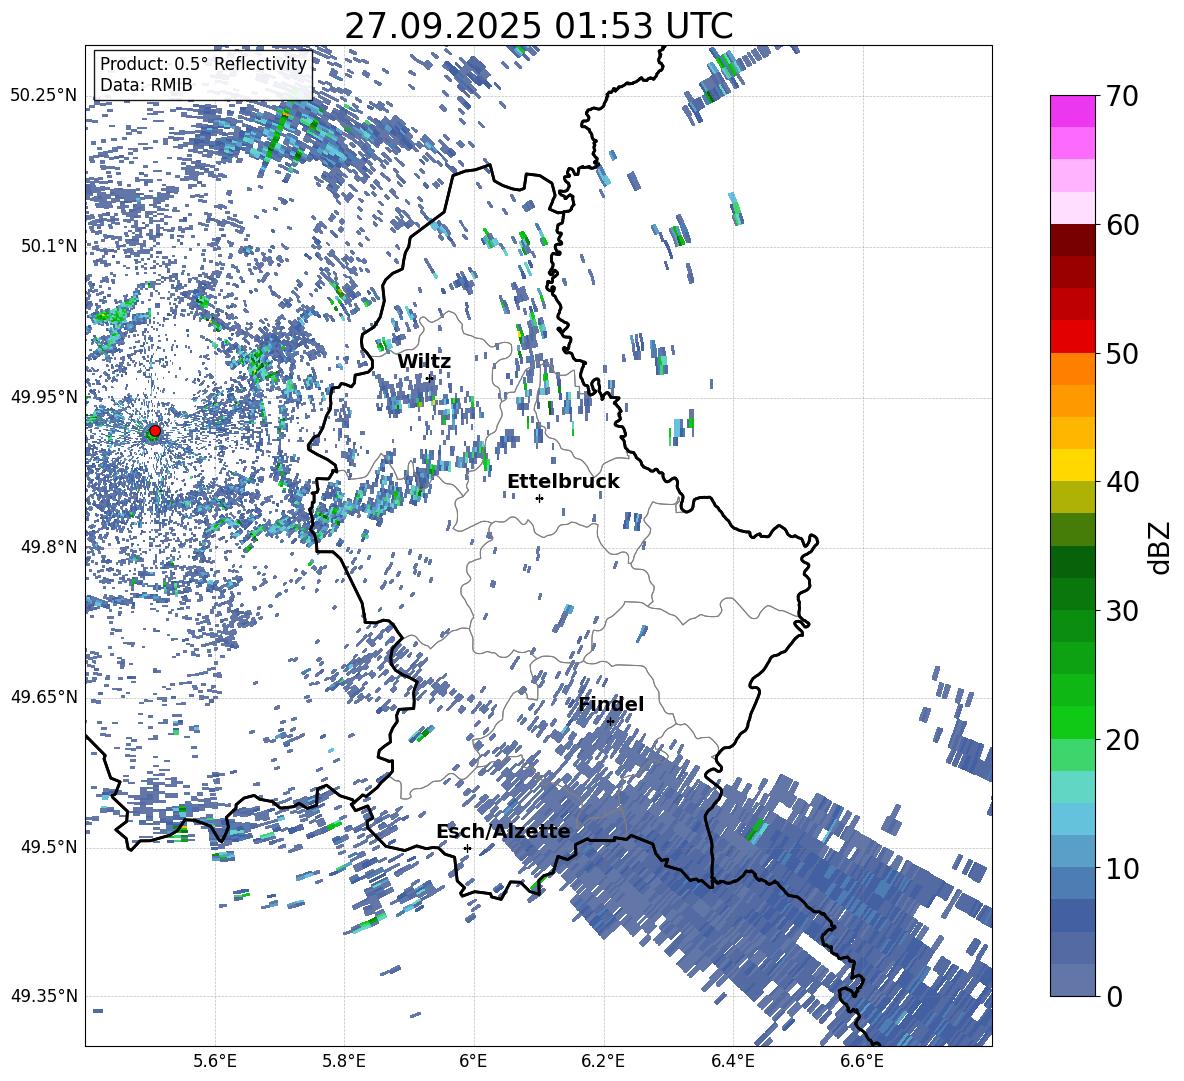Viewport: 1184px width, 1081px height.
Task: Click the 50.25°N latitude label
Action: tap(44, 96)
